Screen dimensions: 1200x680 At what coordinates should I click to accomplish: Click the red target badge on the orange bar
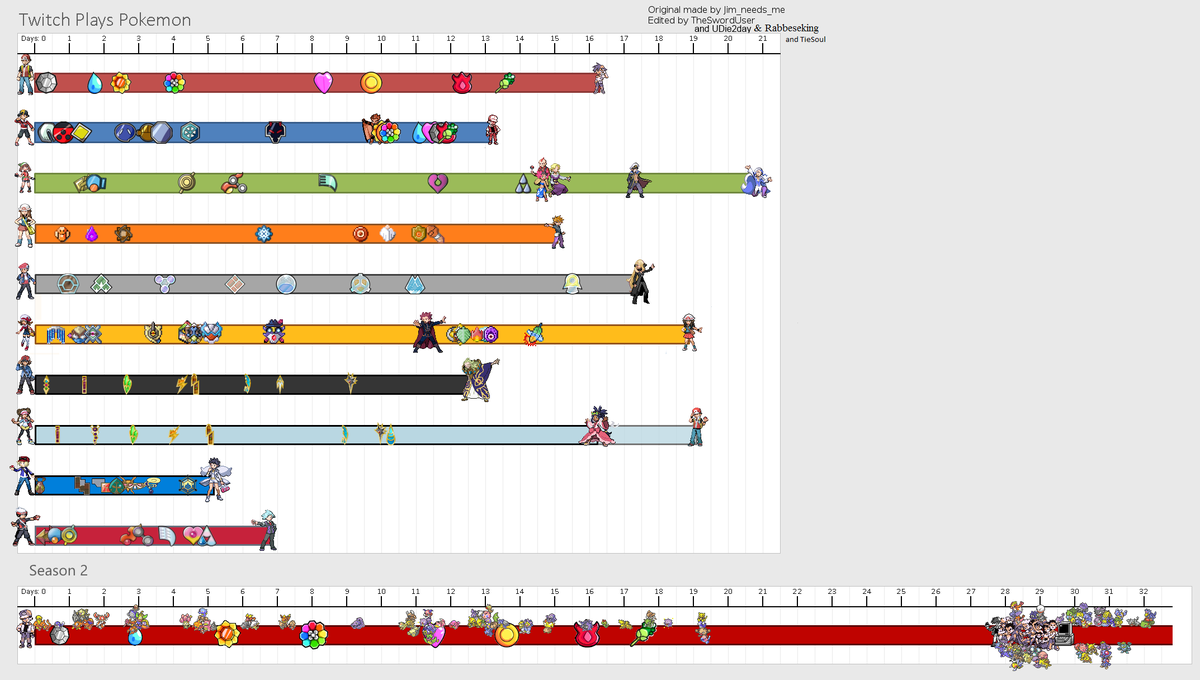pyautogui.click(x=361, y=234)
